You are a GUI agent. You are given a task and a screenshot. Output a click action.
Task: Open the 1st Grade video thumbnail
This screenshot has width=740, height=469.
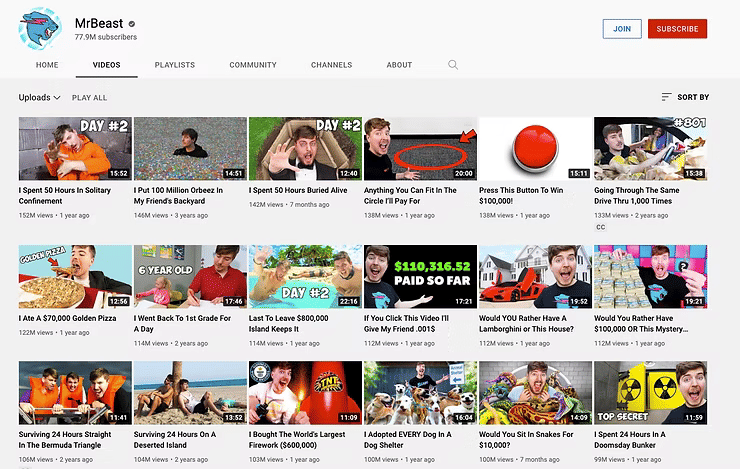pyautogui.click(x=190, y=276)
